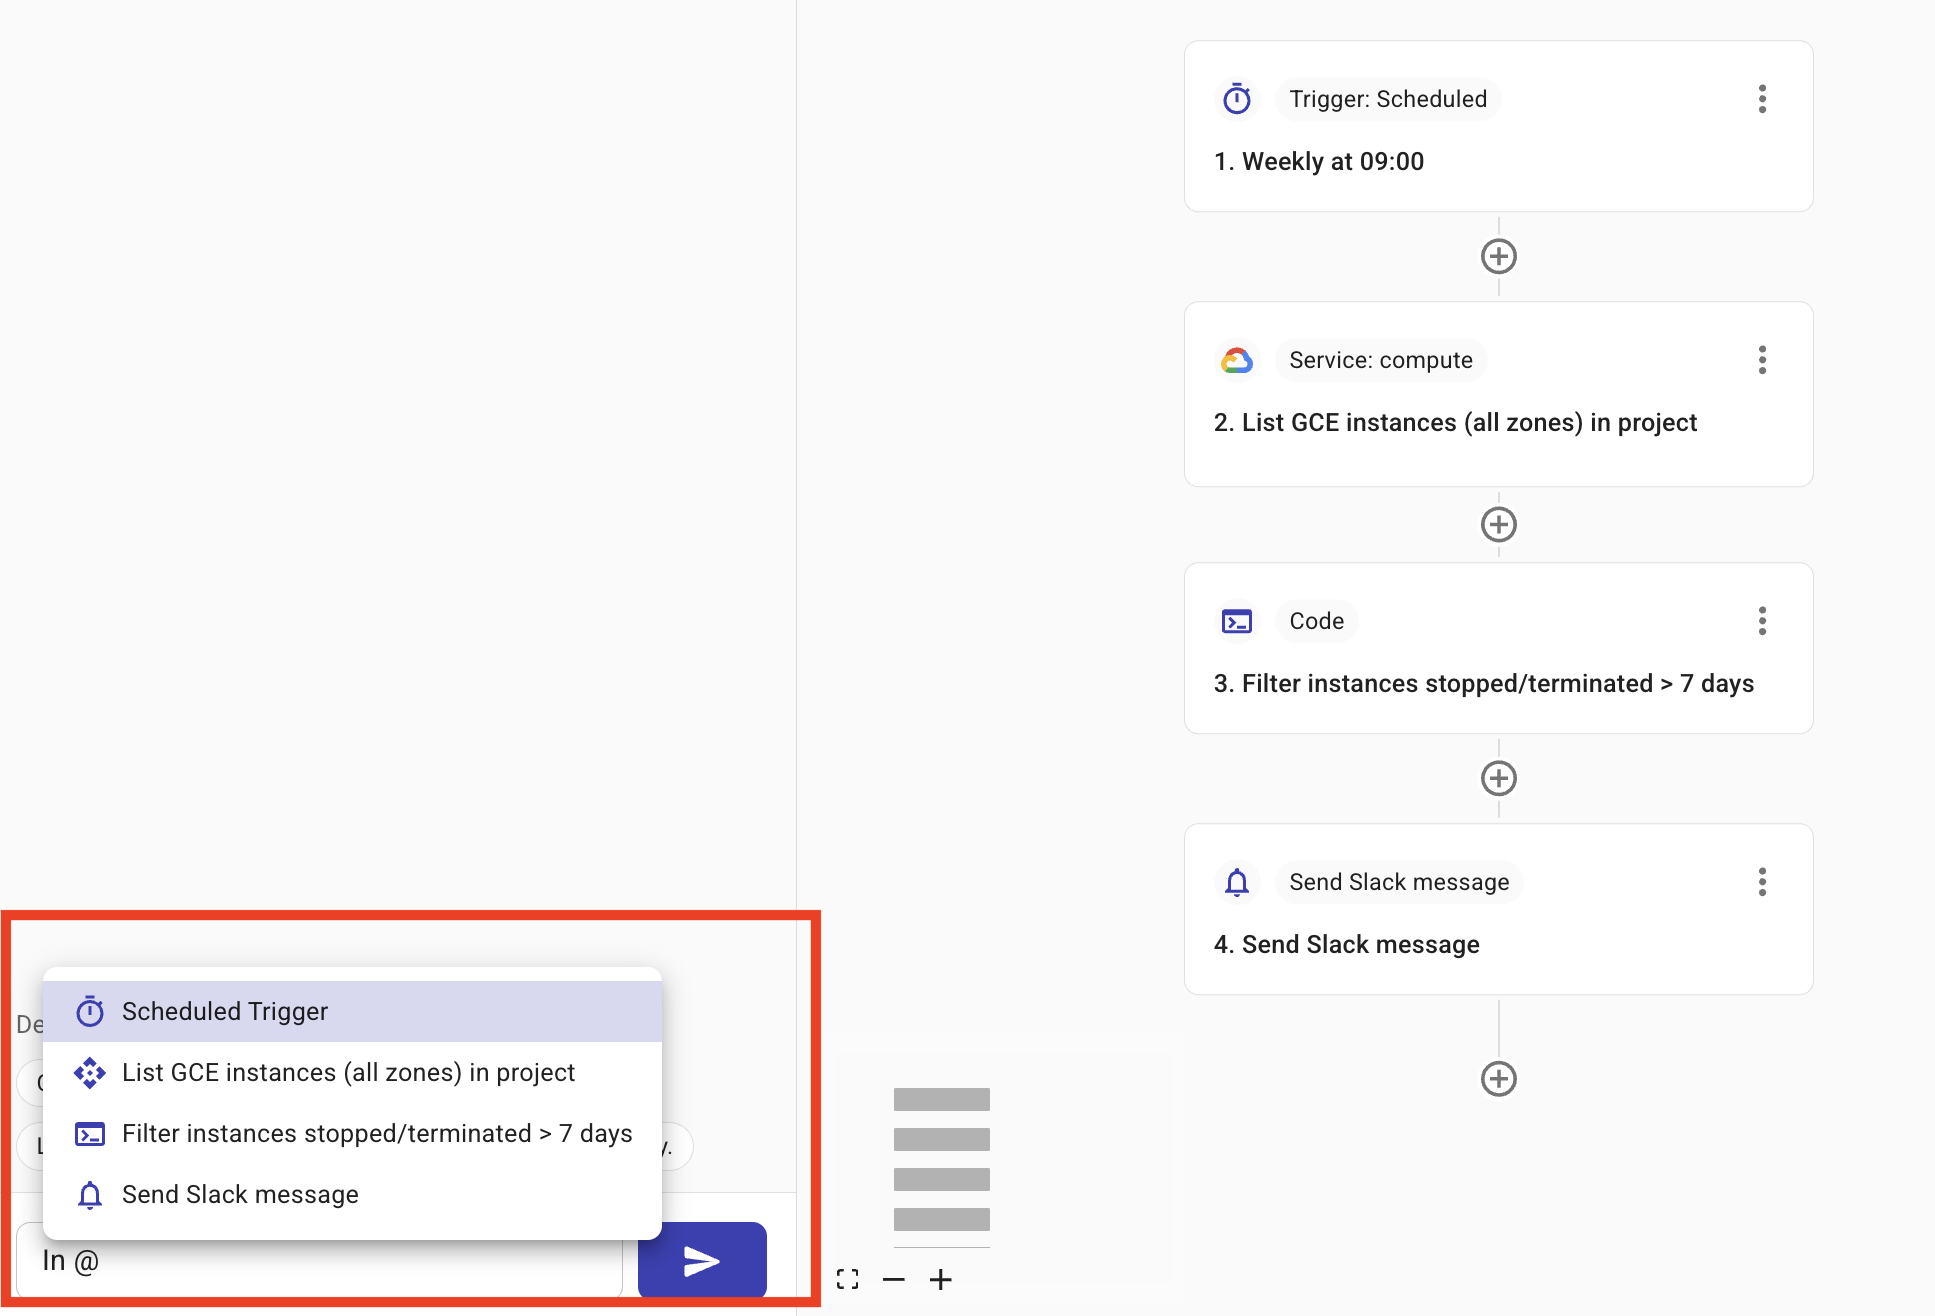The height and width of the screenshot is (1316, 1935).
Task: Click the terminal icon on the Code step card
Action: pos(1237,621)
